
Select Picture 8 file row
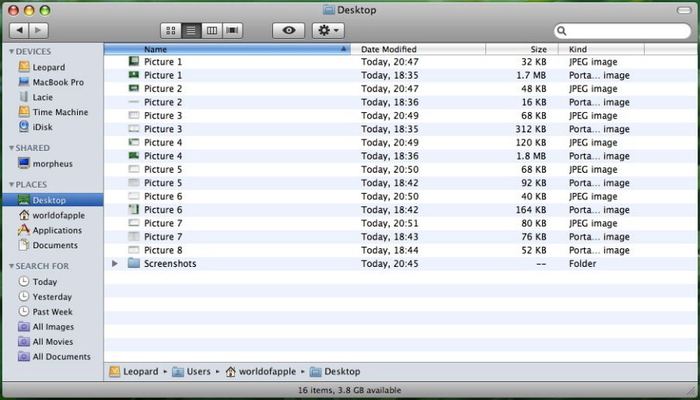400,250
